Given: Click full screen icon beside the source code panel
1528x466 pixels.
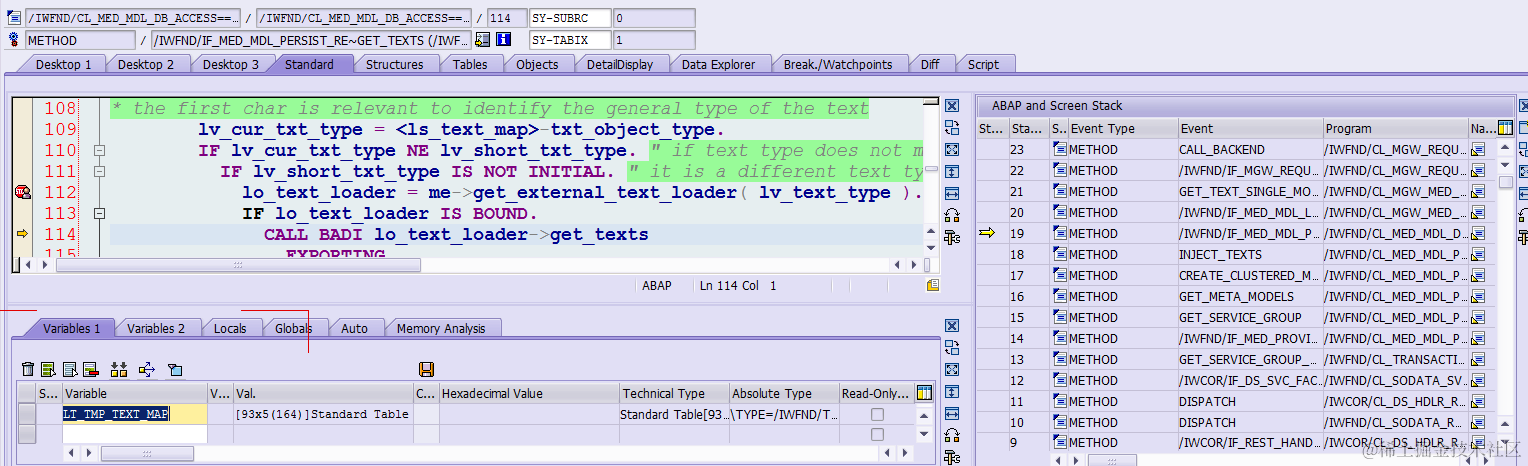Looking at the screenshot, I should pyautogui.click(x=952, y=150).
